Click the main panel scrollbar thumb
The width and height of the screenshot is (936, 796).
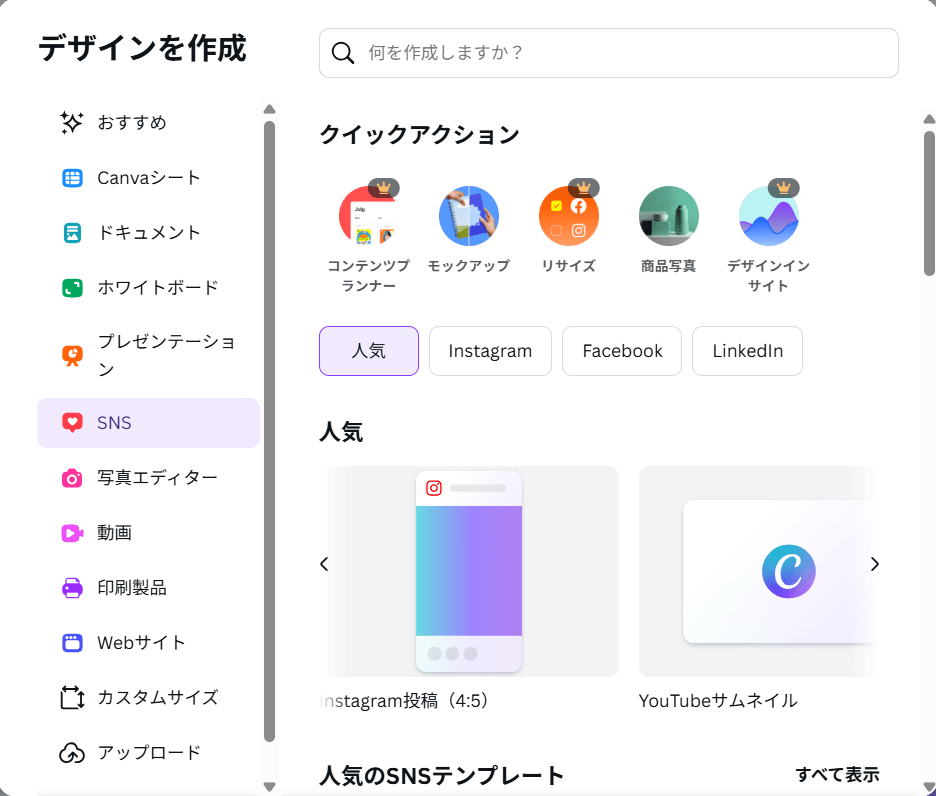coord(929,203)
